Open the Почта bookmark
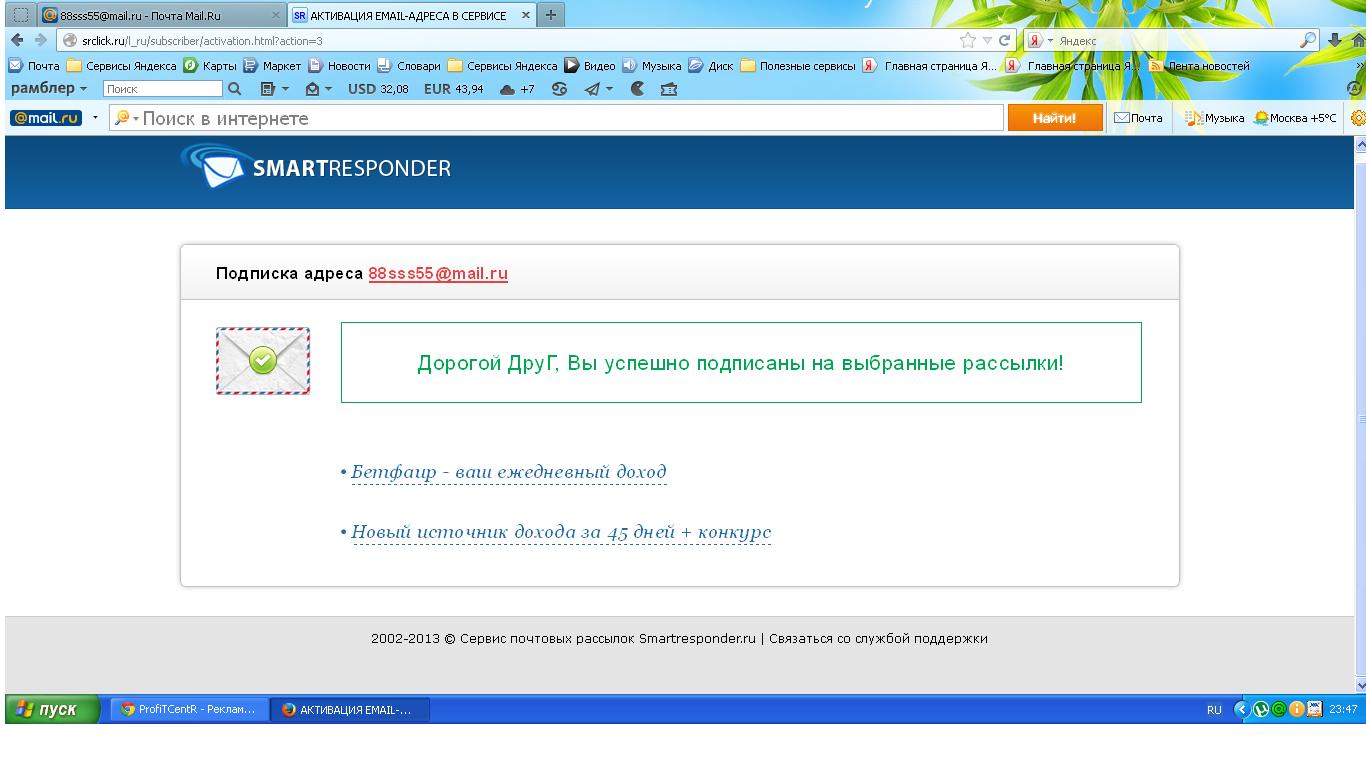 [34, 66]
